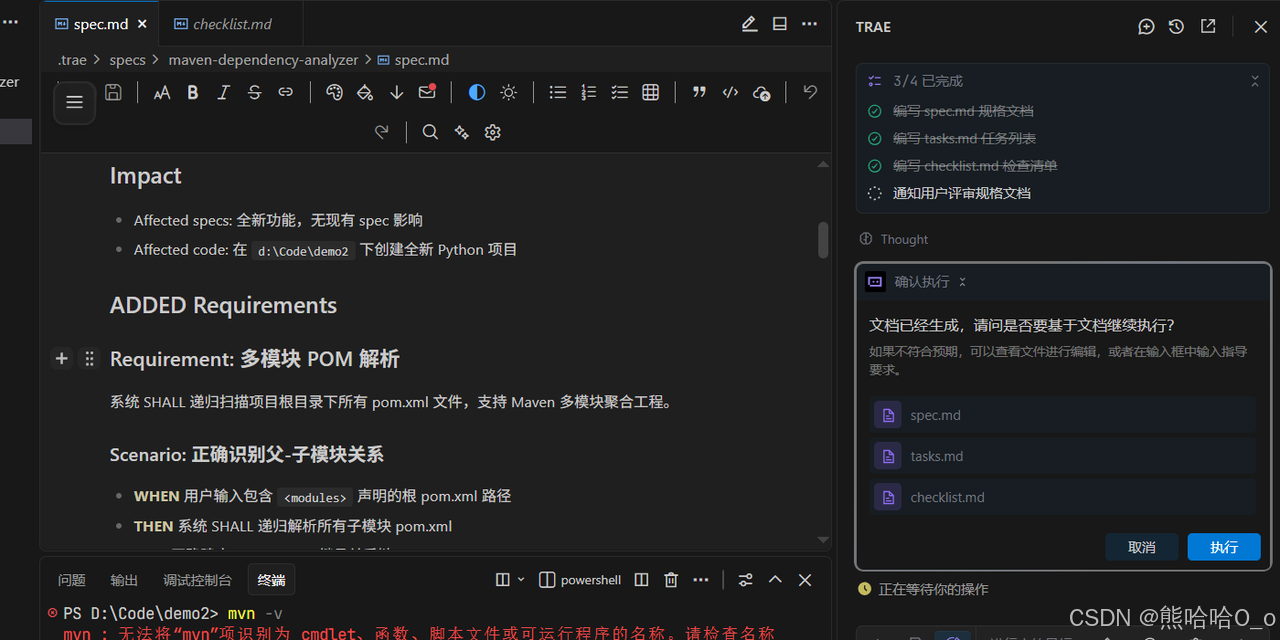This screenshot has height=640, width=1280.
Task: Open terminal panel settings sliders
Action: (745, 580)
